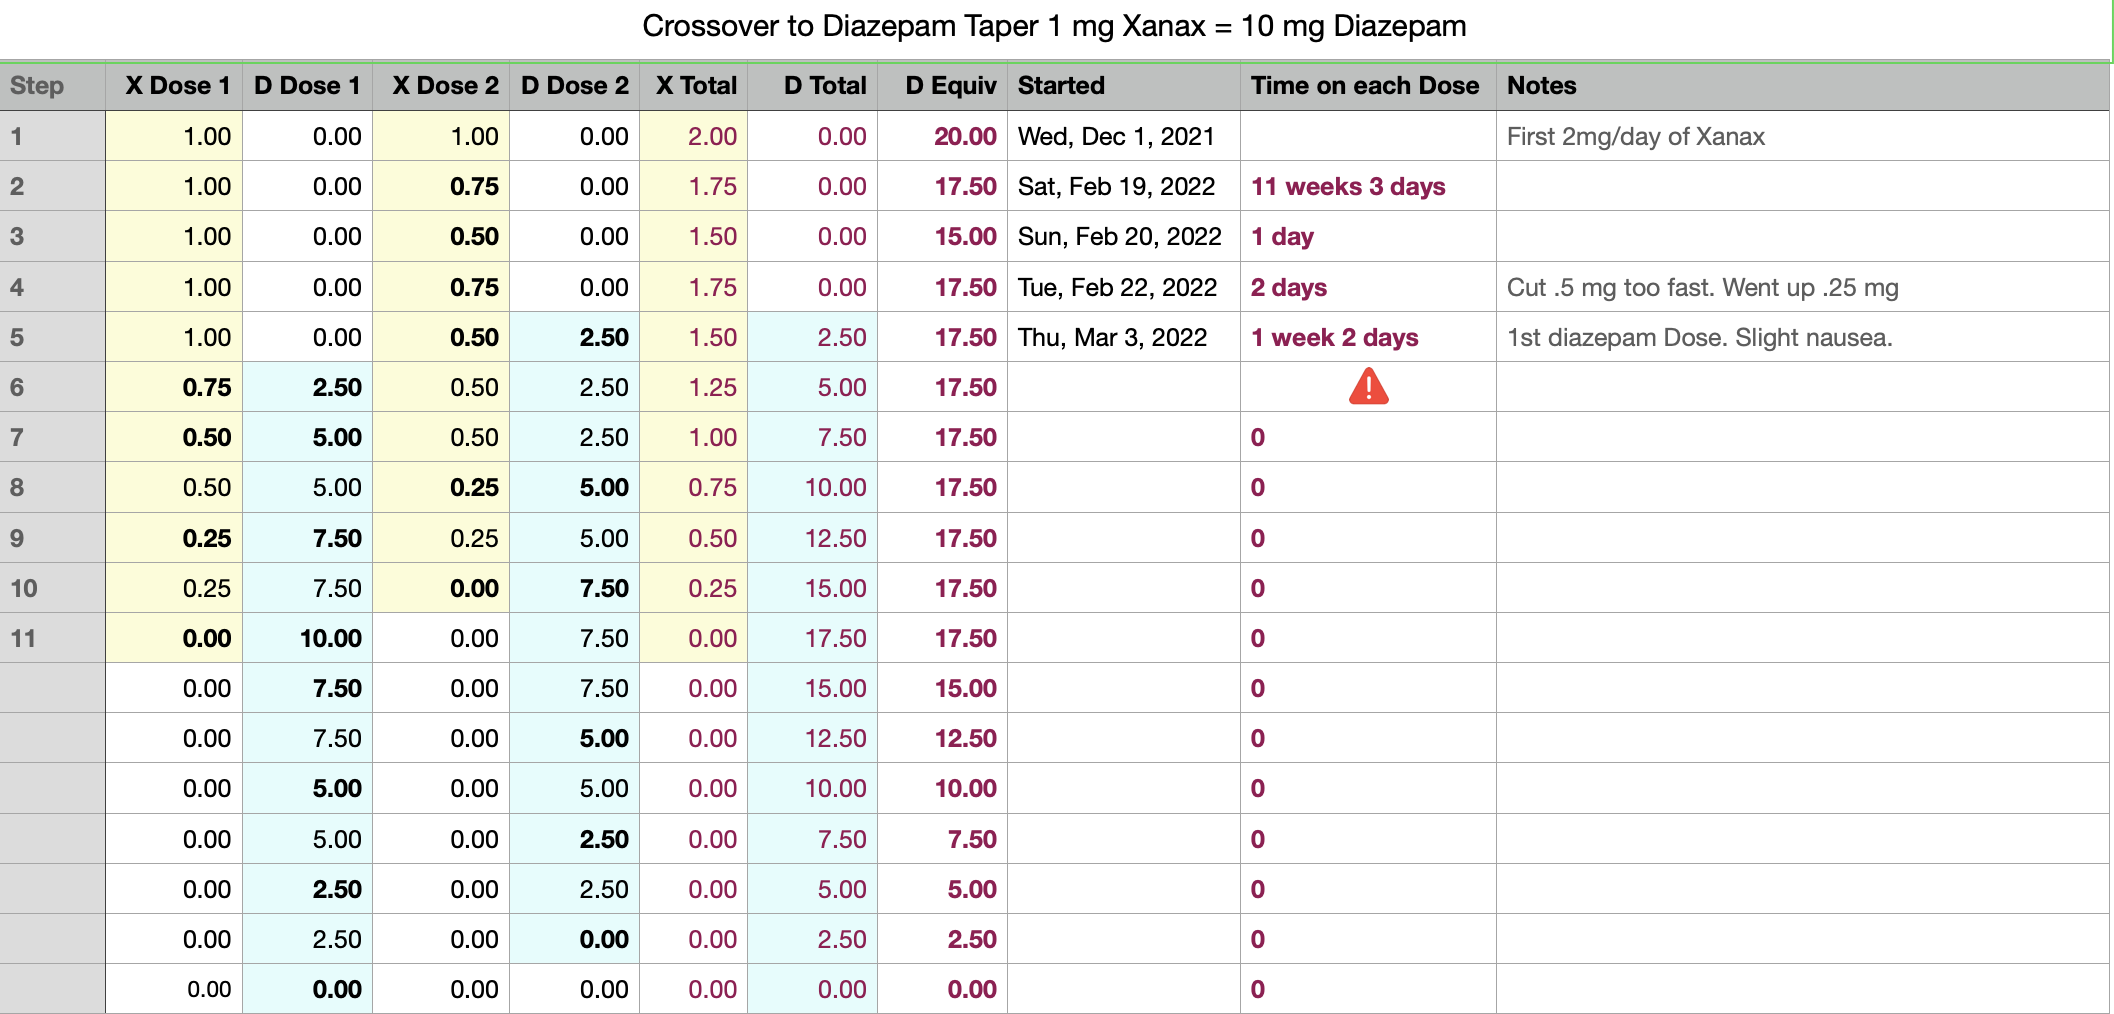
Task: Select the '11 weeks 3 days' cell
Action: click(x=1368, y=186)
